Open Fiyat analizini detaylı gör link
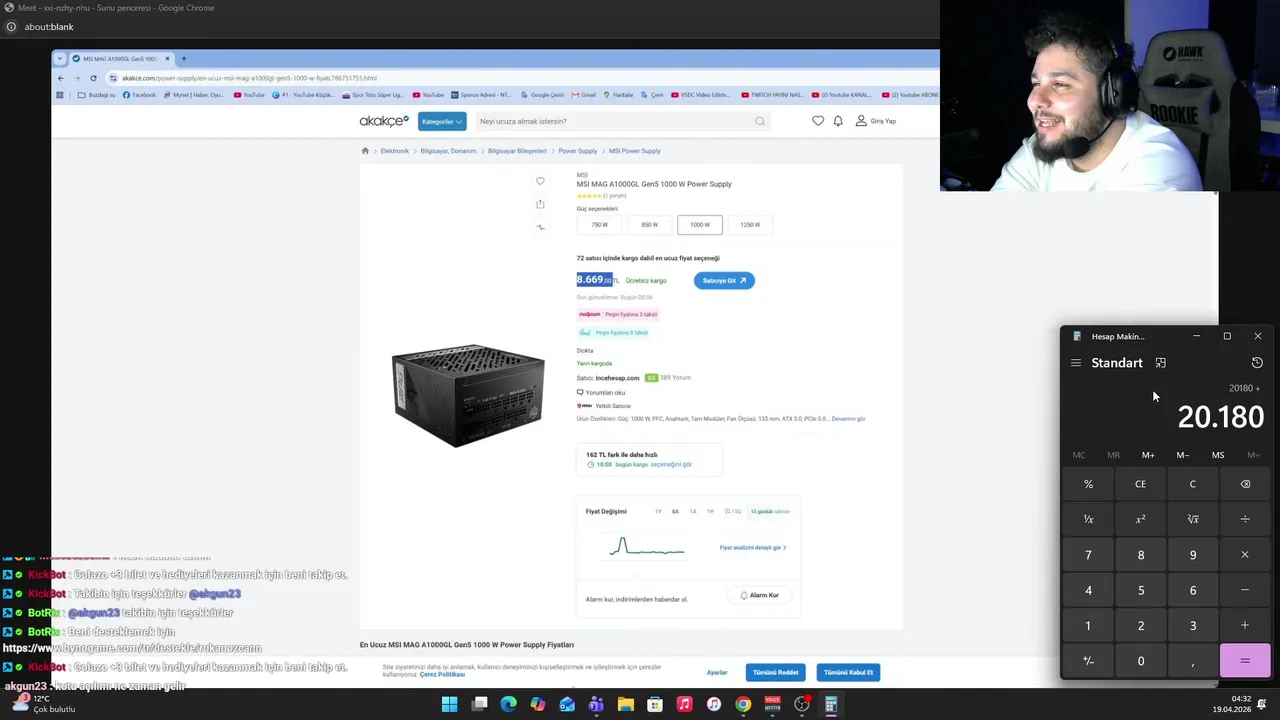This screenshot has height=720, width=1280. [x=753, y=548]
